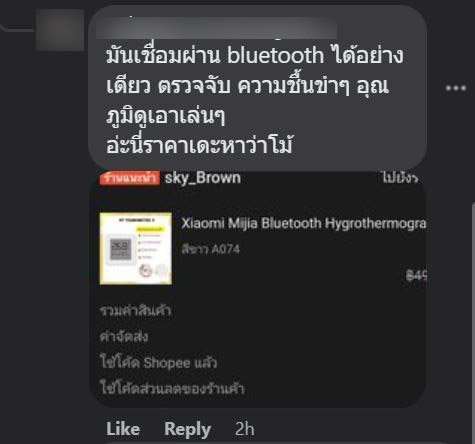Click the ไปยังร้าน link at top right

pyautogui.click(x=400, y=178)
